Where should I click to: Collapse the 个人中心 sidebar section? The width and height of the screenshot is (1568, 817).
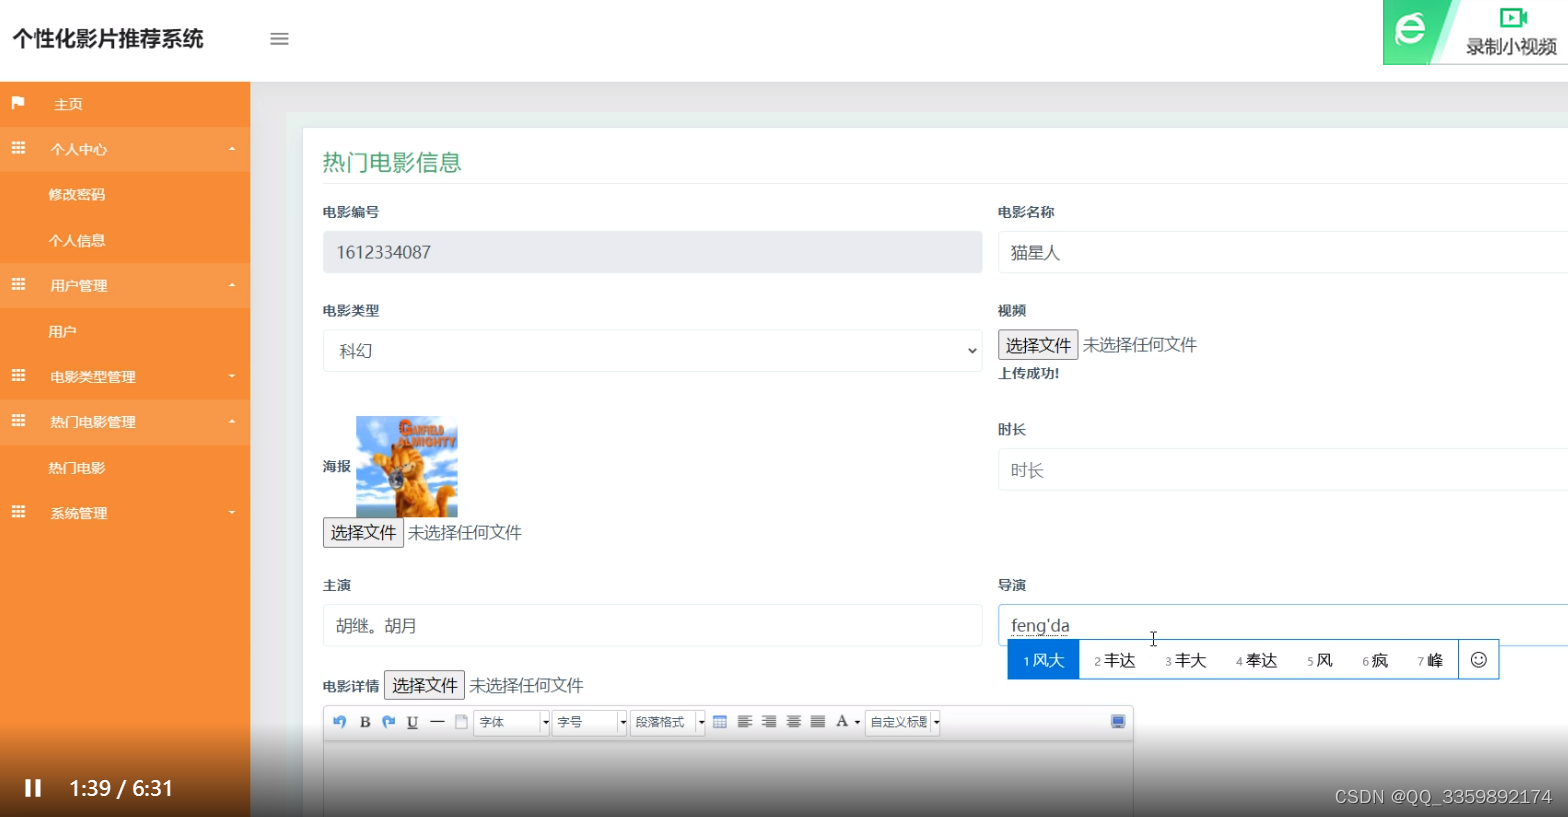point(125,149)
